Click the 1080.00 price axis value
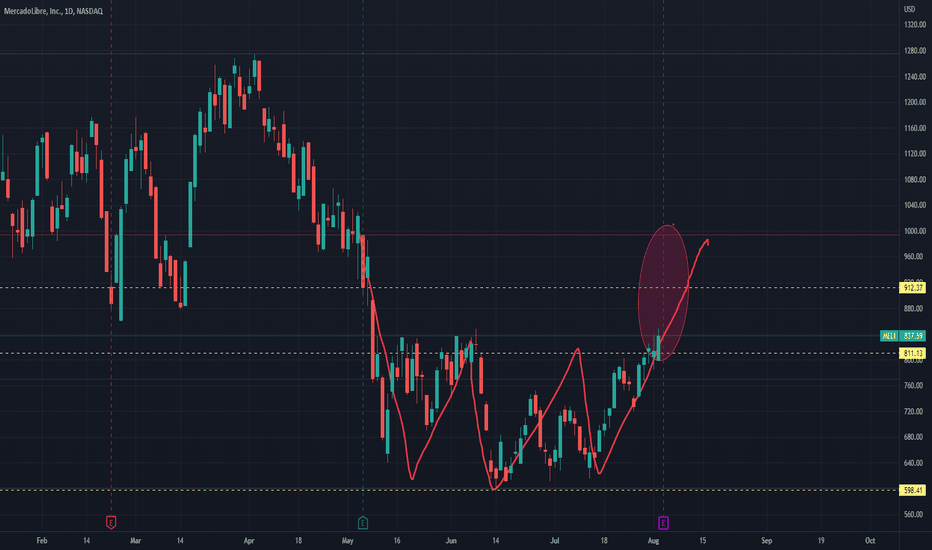932x550 pixels. [x=915, y=180]
